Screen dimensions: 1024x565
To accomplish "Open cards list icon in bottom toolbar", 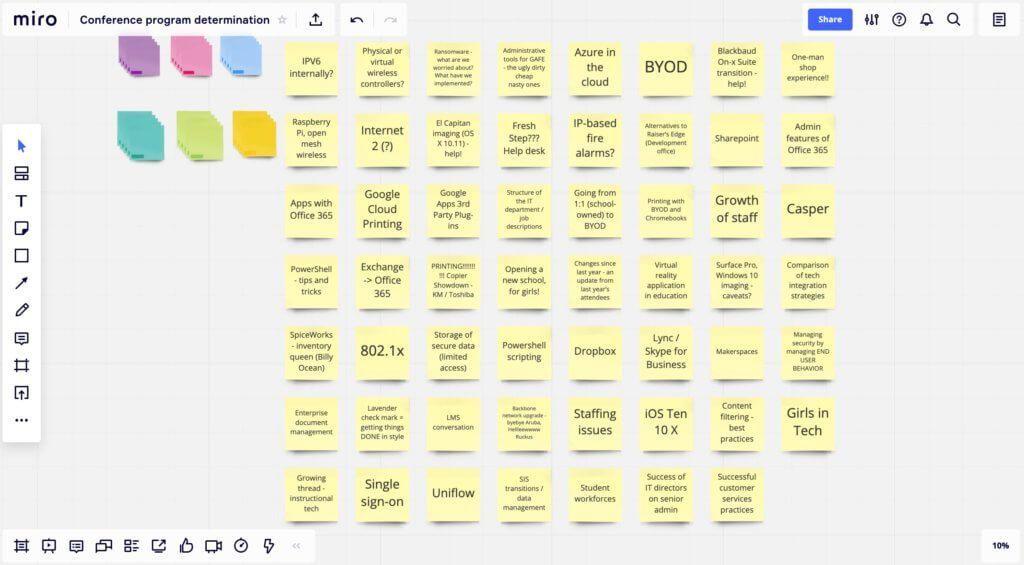I will pyautogui.click(x=131, y=546).
